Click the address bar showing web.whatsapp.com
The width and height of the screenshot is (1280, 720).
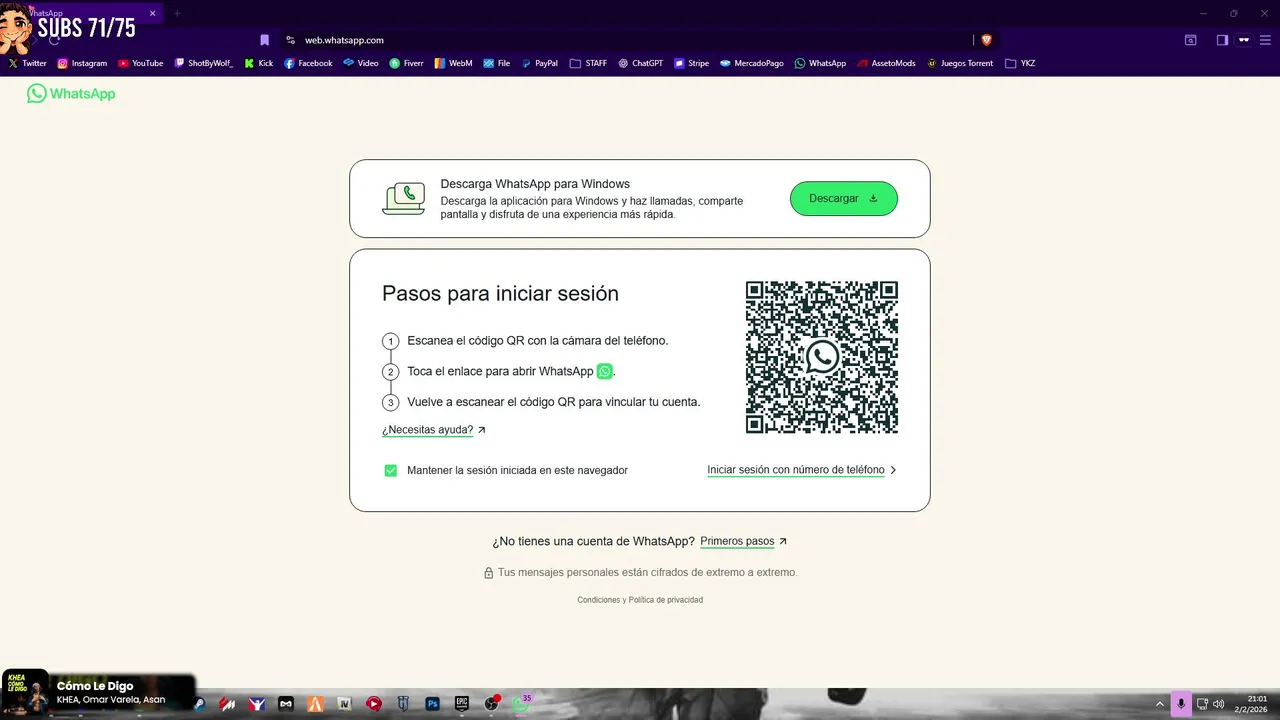630,40
